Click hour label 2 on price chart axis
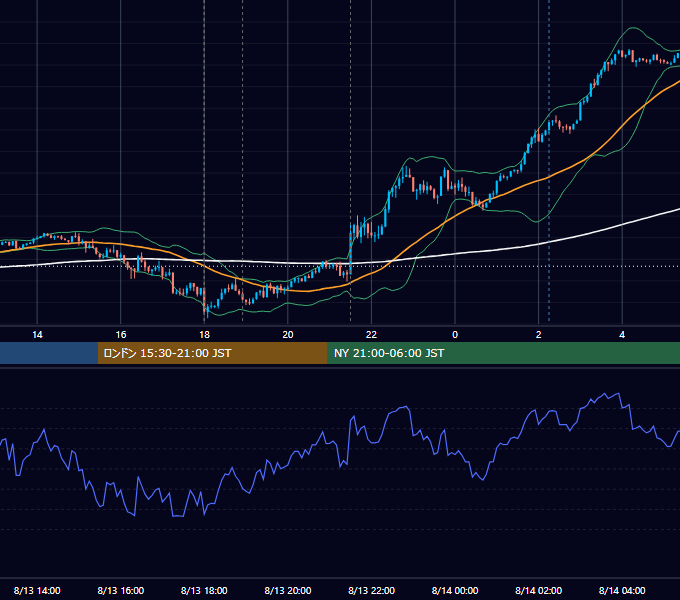 click(x=539, y=335)
